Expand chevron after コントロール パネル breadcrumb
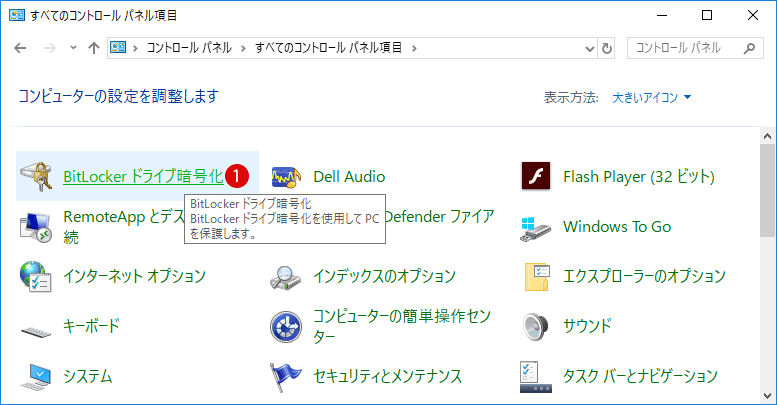 click(243, 48)
